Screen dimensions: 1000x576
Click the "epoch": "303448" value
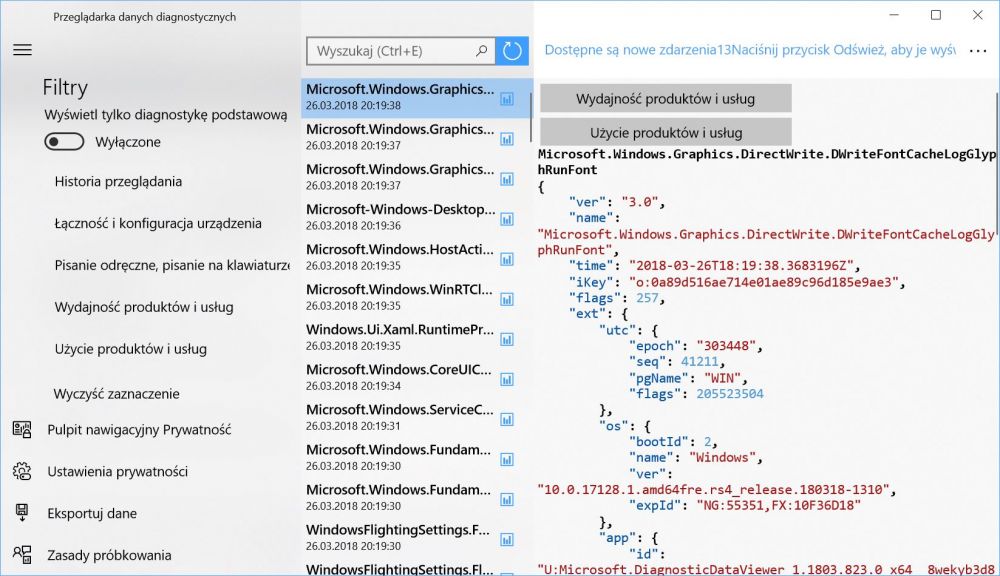[726, 346]
